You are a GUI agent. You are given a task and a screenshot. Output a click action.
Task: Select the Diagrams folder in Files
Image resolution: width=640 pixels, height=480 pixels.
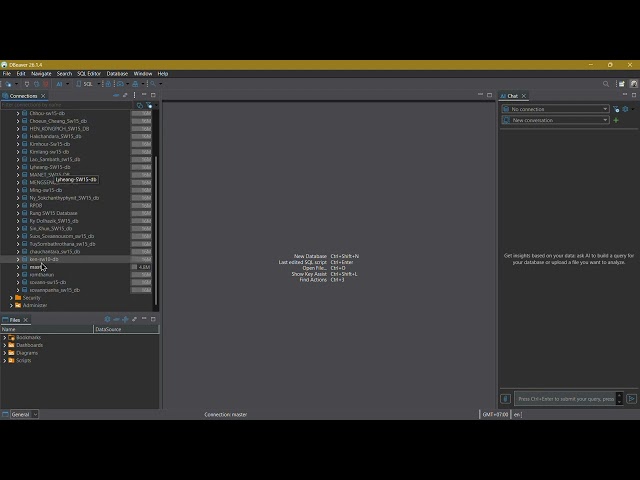pyautogui.click(x=27, y=353)
